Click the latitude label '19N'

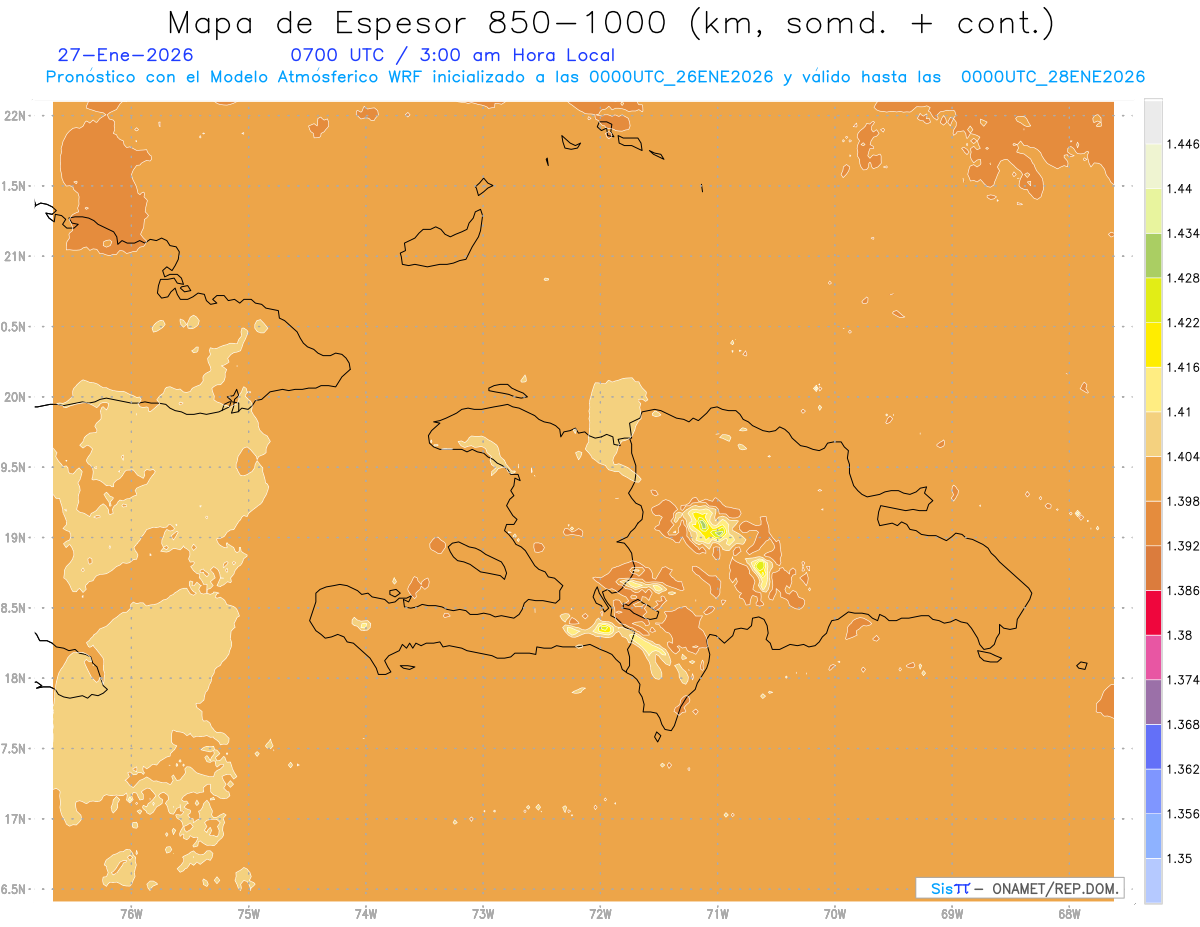(16, 538)
